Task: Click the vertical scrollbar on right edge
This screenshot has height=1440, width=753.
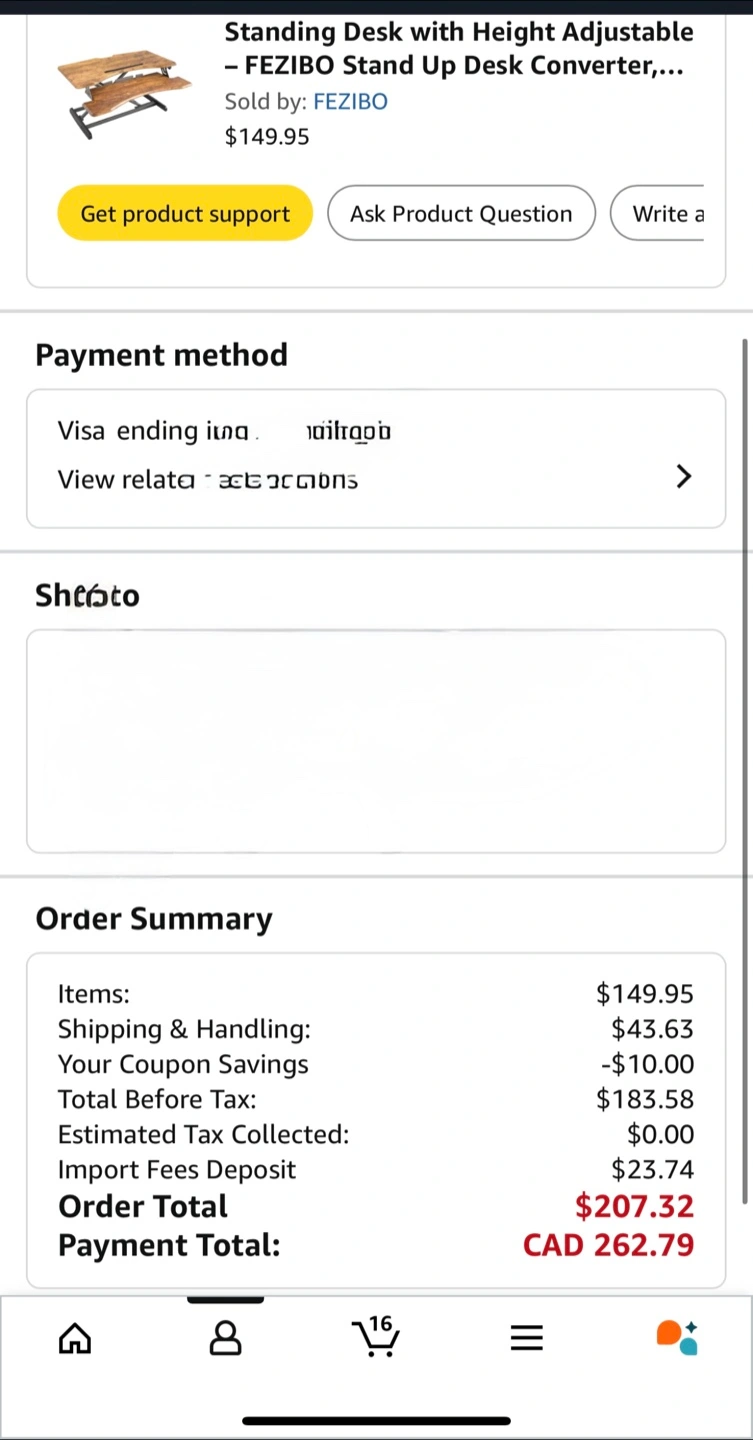Action: pyautogui.click(x=745, y=770)
